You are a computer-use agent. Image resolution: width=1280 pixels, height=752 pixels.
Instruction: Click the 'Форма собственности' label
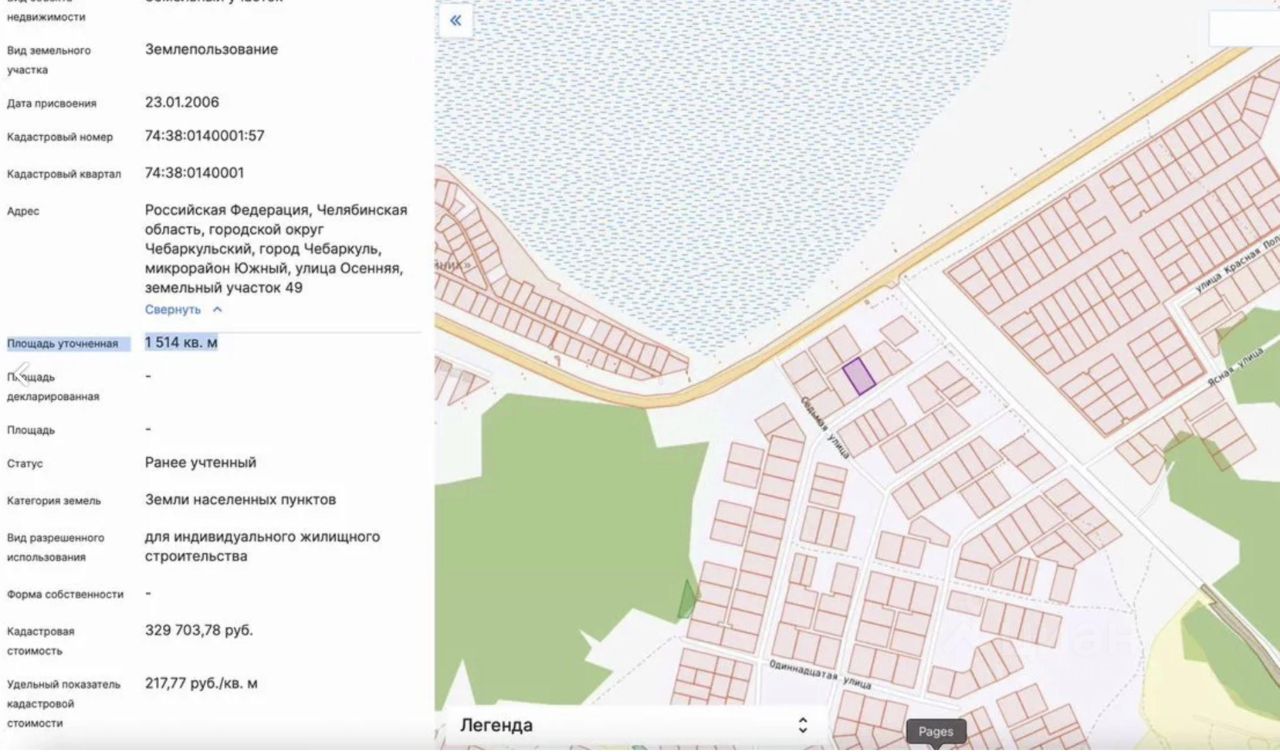65,595
